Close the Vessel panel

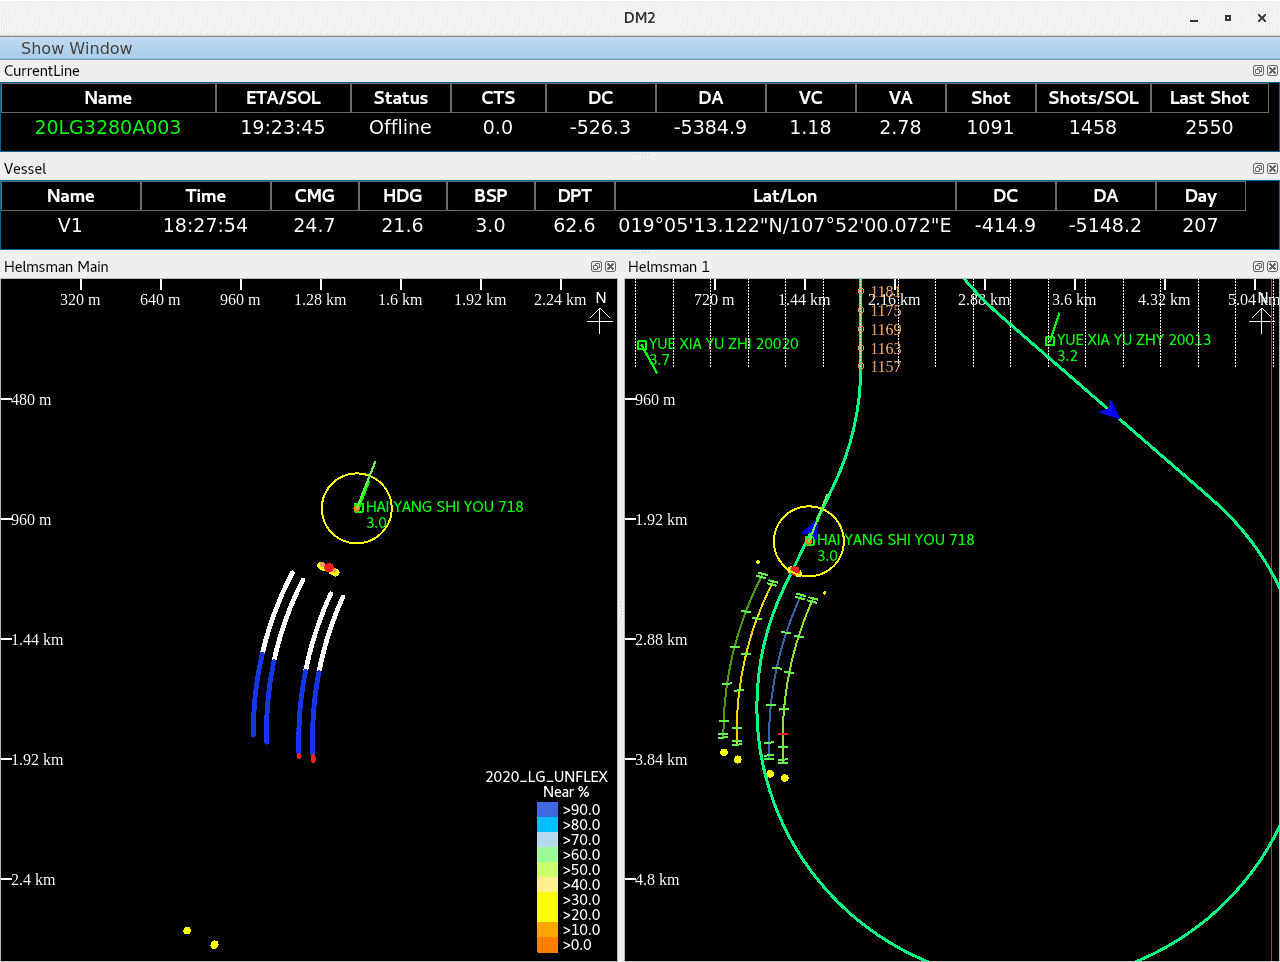pos(1272,169)
